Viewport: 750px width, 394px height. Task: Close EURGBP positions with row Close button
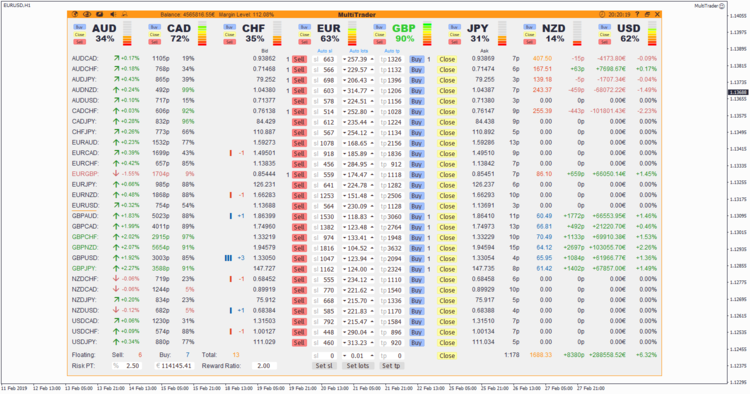tap(447, 175)
